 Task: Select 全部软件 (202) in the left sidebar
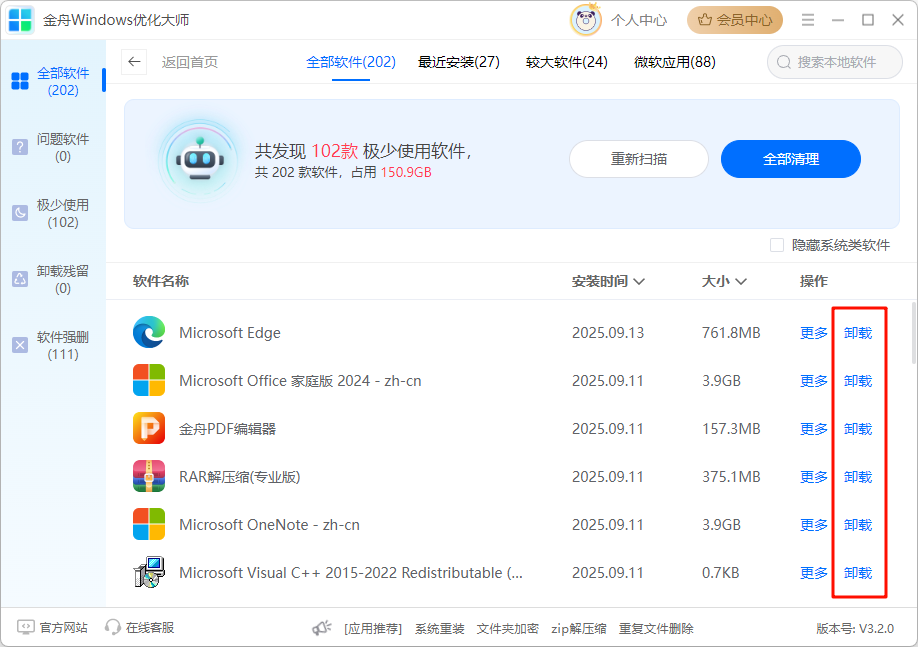pos(52,81)
